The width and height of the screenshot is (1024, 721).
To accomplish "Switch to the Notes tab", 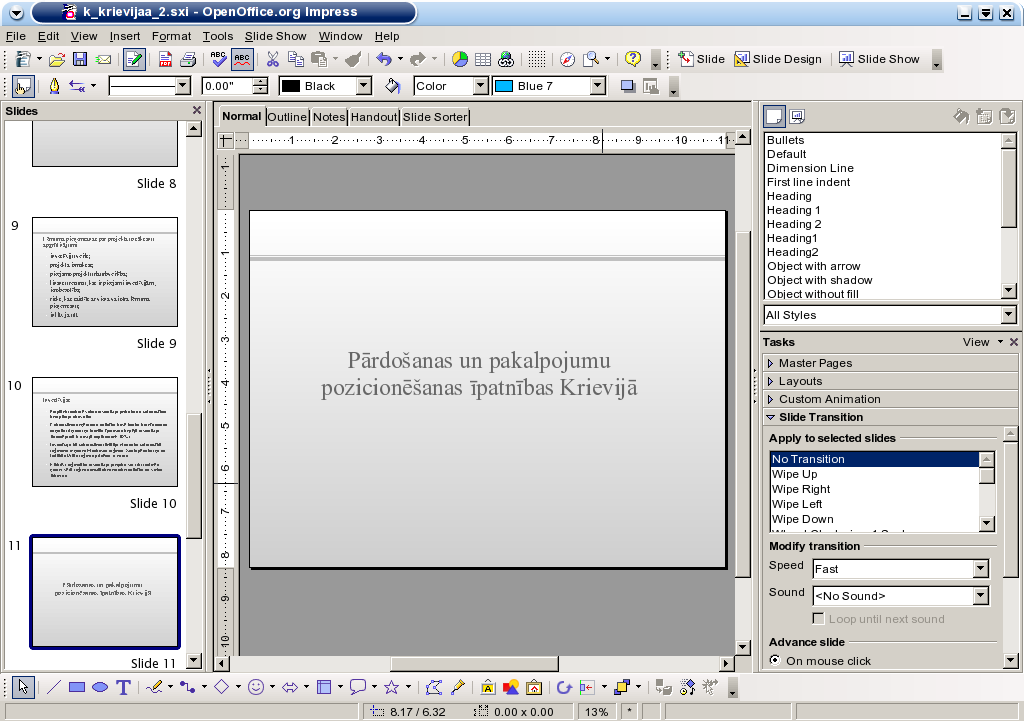I will point(328,117).
